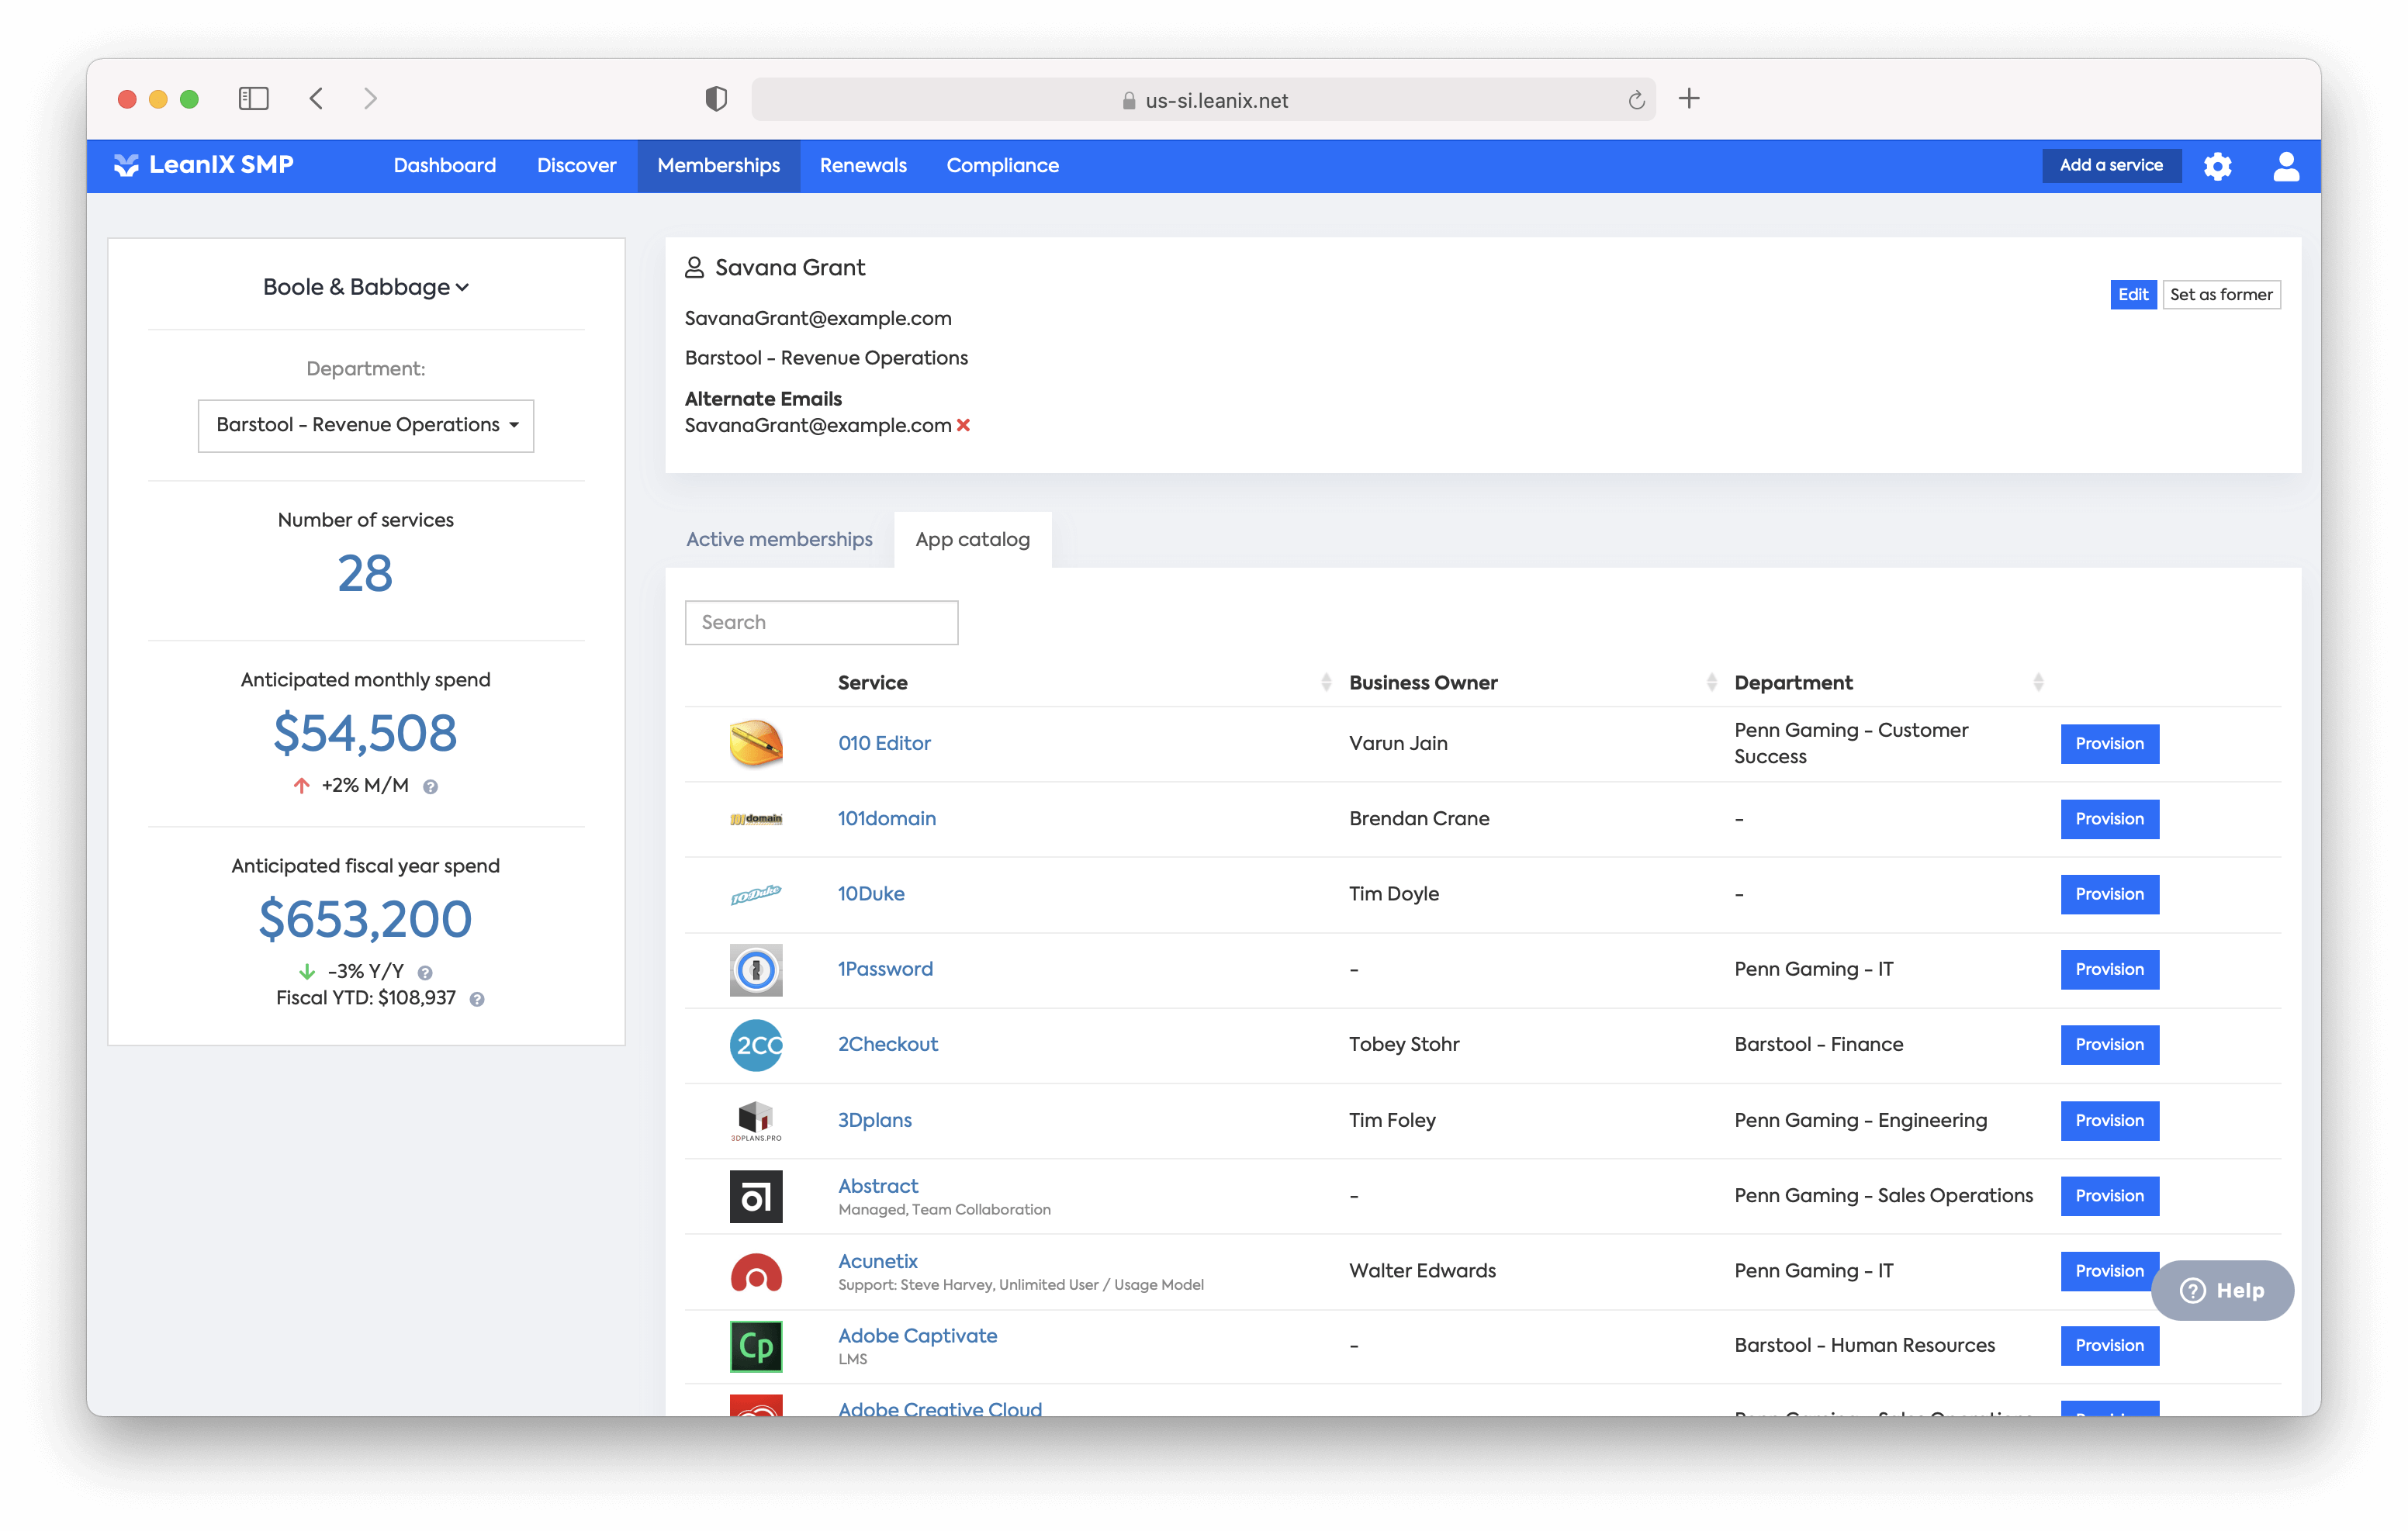The width and height of the screenshot is (2408, 1531).
Task: Click the 28 services count
Action: 365,573
